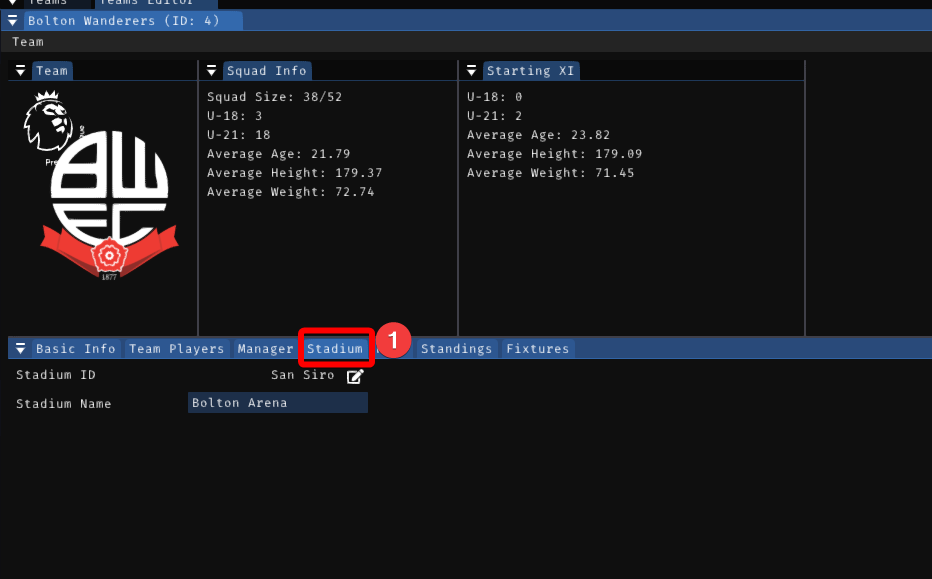Select the Stadium tab
The width and height of the screenshot is (932, 579).
tap(336, 348)
